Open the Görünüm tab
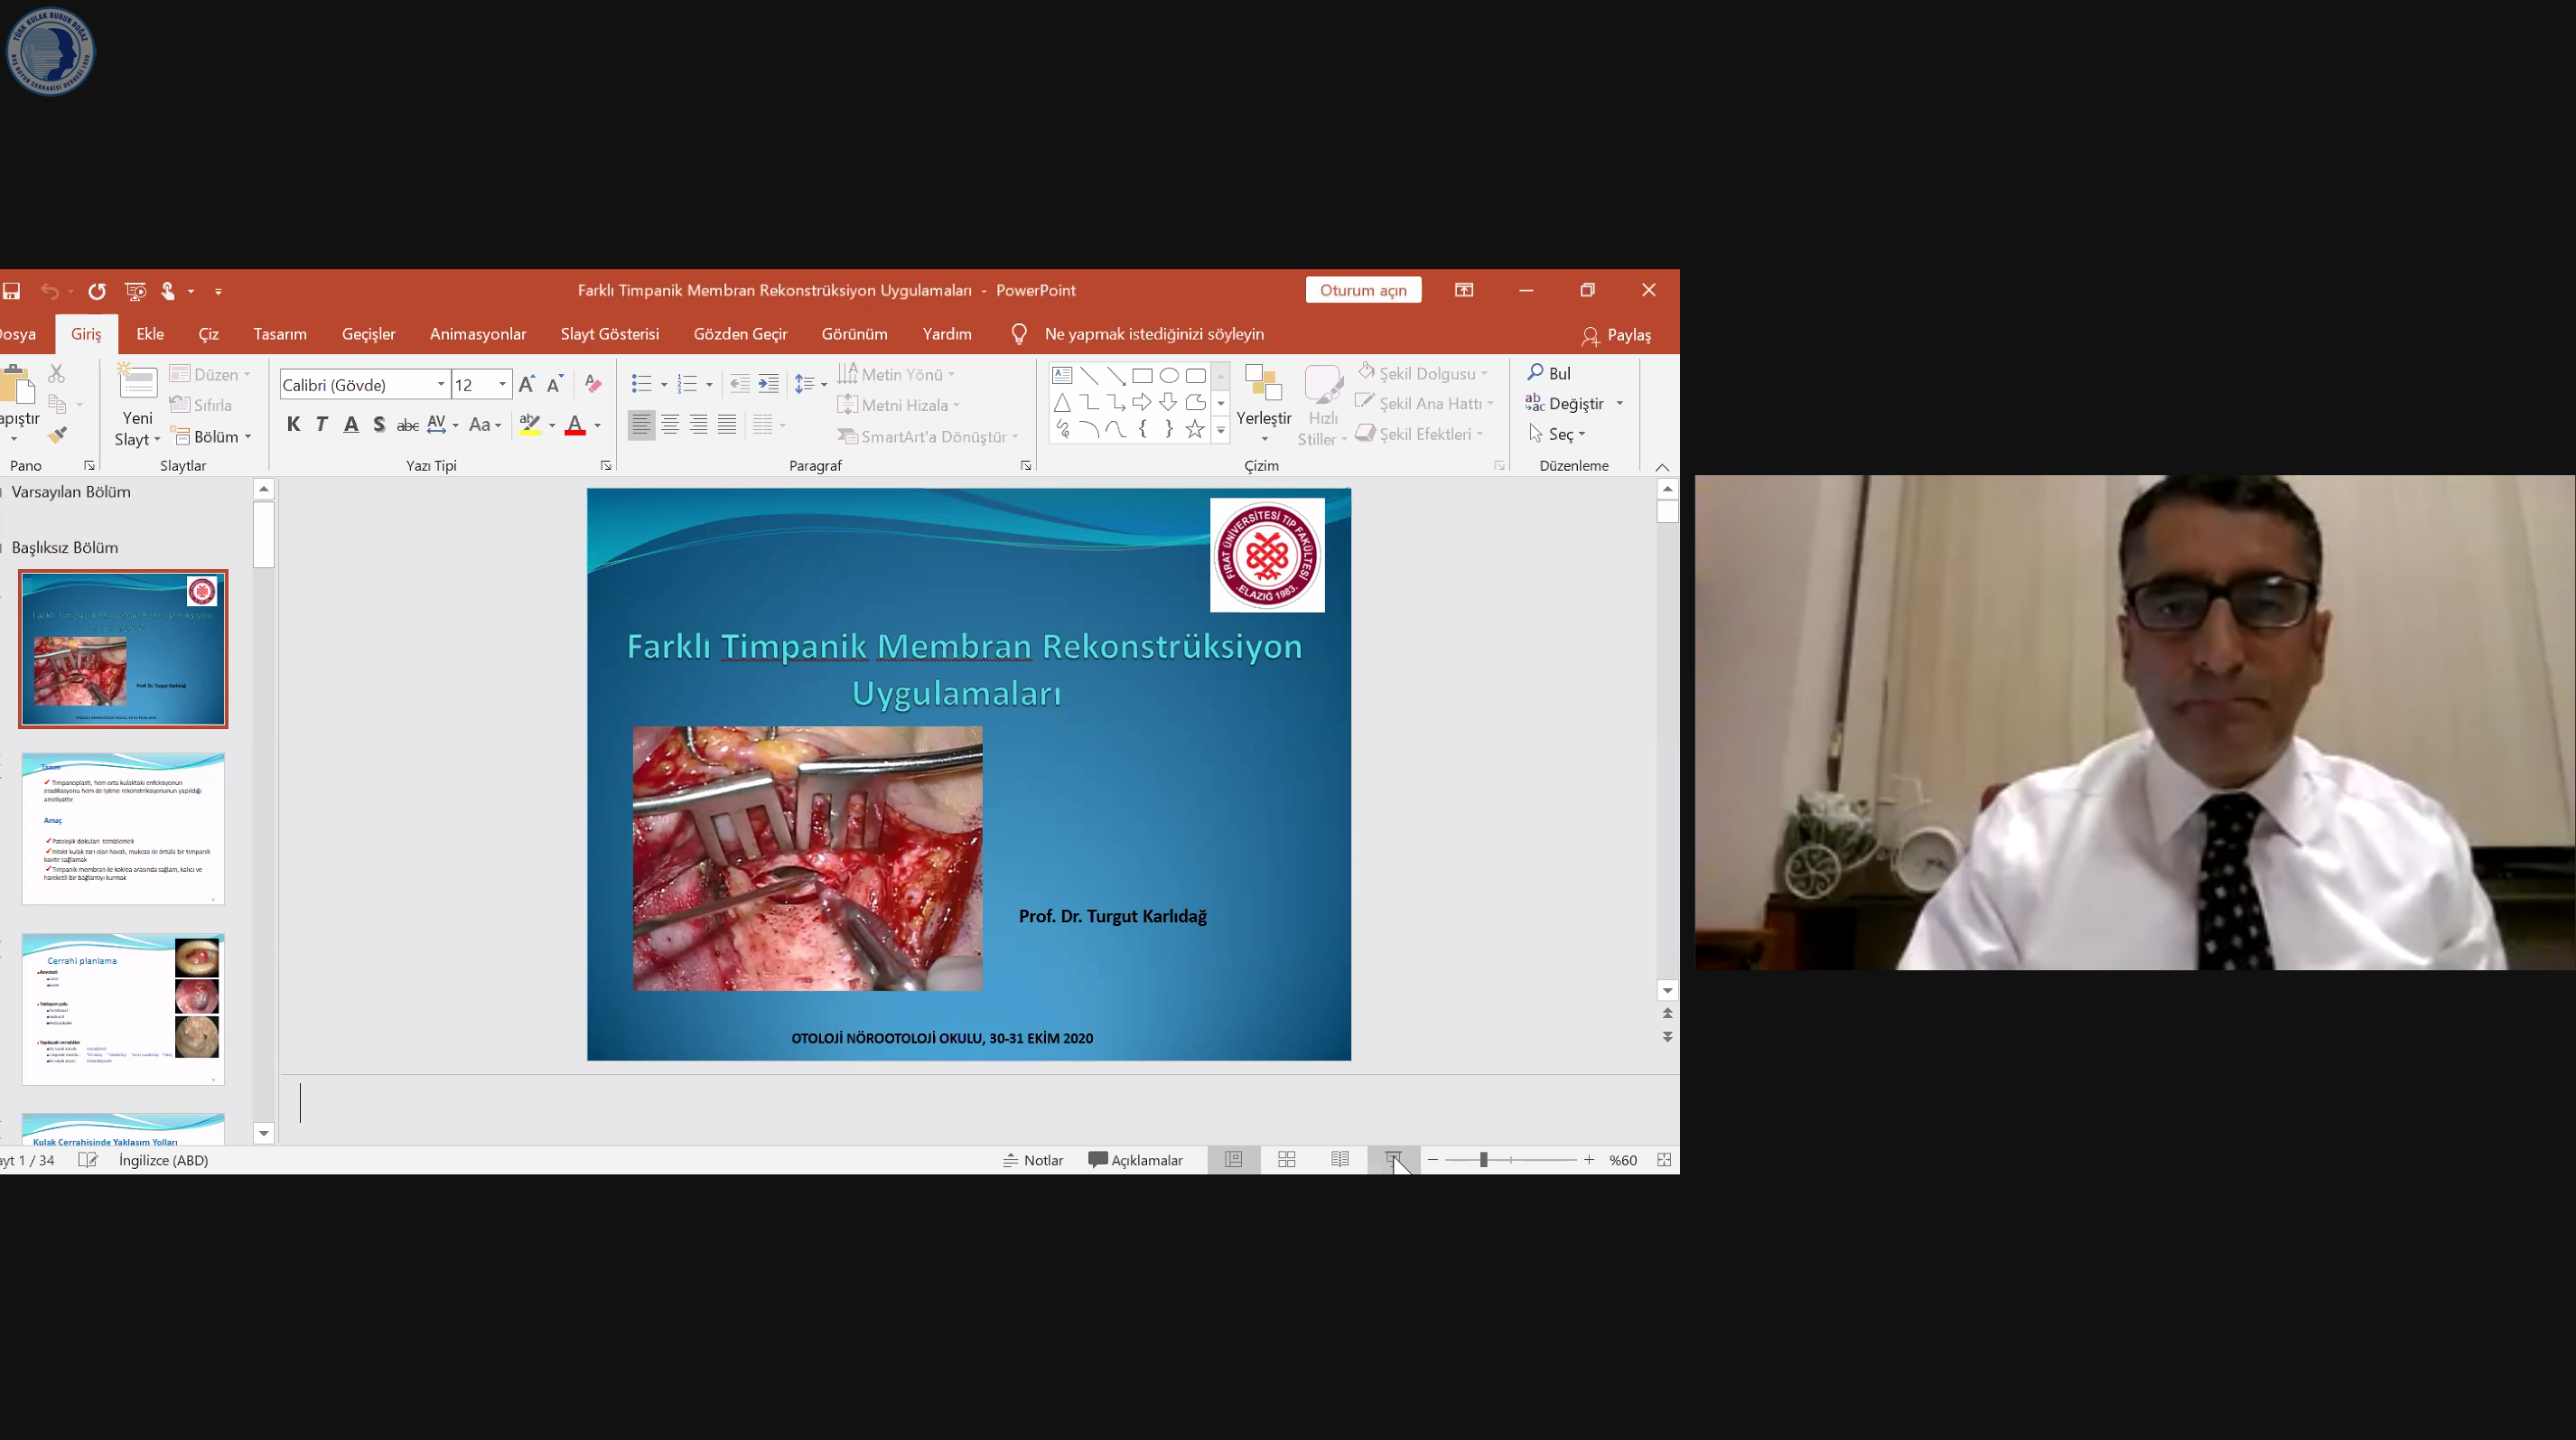Image resolution: width=2576 pixels, height=1440 pixels. click(855, 334)
